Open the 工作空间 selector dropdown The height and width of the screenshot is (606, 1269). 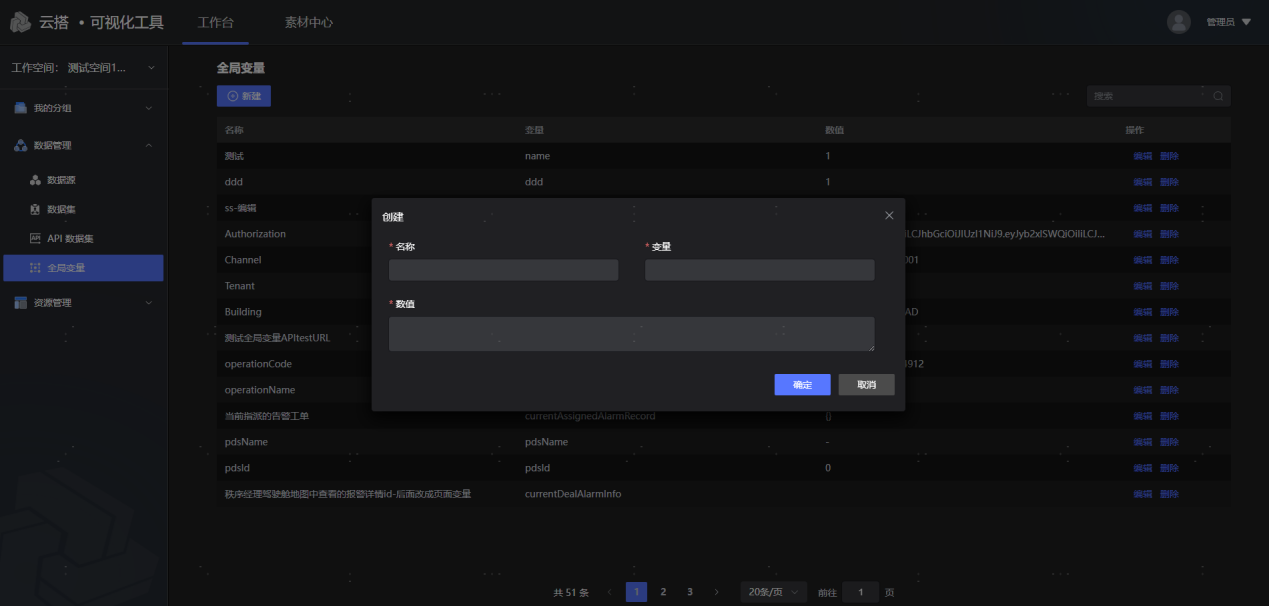(151, 68)
